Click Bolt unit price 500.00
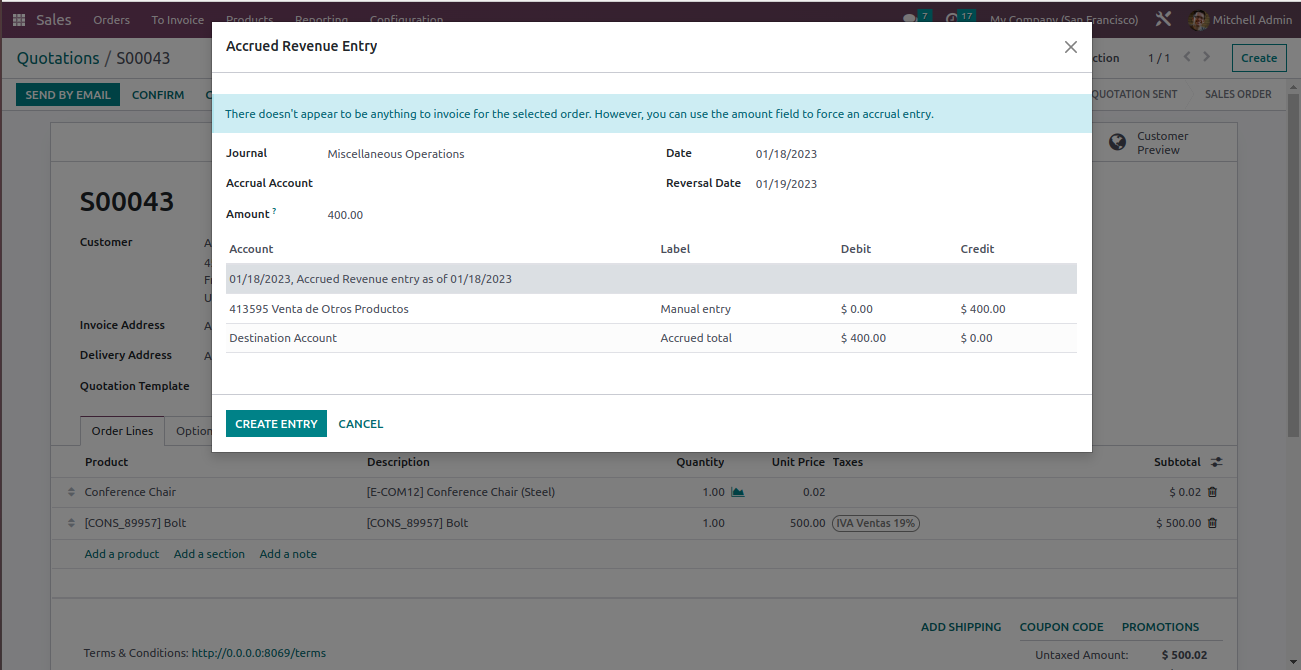1301x670 pixels. point(807,523)
